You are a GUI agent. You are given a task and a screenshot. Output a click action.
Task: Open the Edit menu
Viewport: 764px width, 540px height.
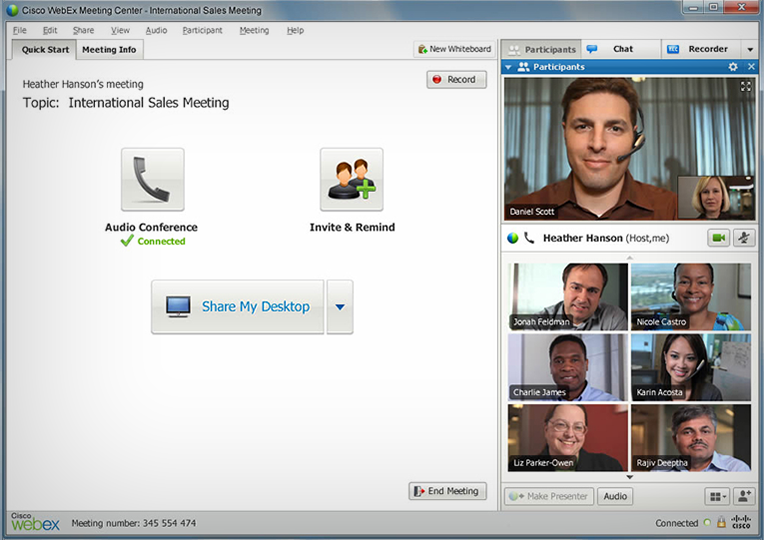(50, 30)
